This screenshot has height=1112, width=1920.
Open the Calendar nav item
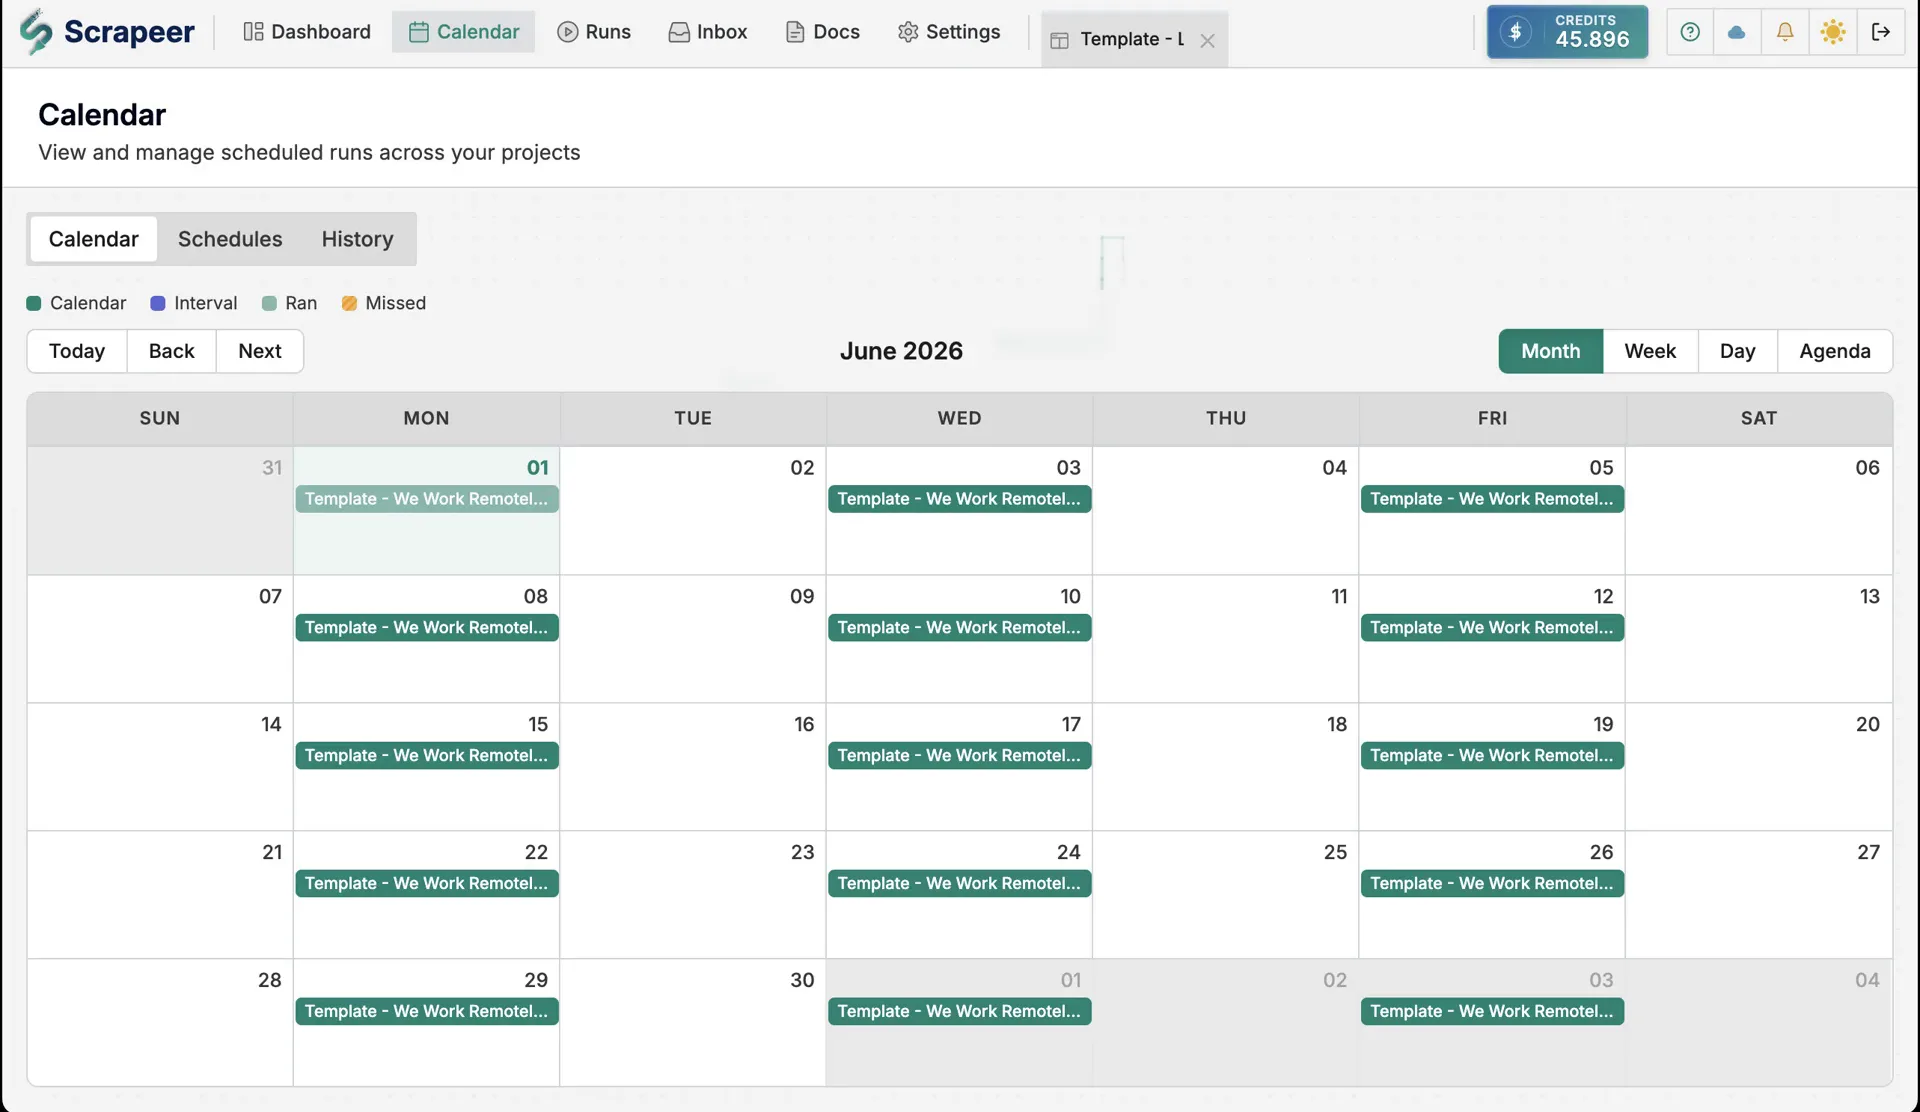click(x=464, y=32)
